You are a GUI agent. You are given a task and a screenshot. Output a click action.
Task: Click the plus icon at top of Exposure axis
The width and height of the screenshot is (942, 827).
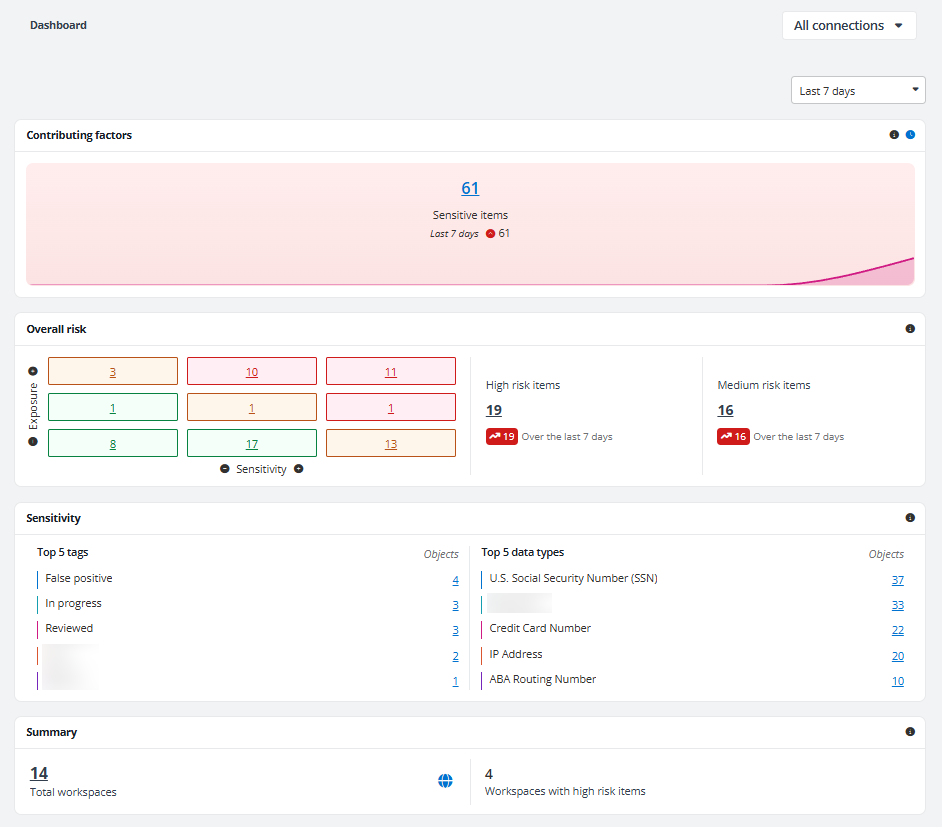tap(33, 371)
